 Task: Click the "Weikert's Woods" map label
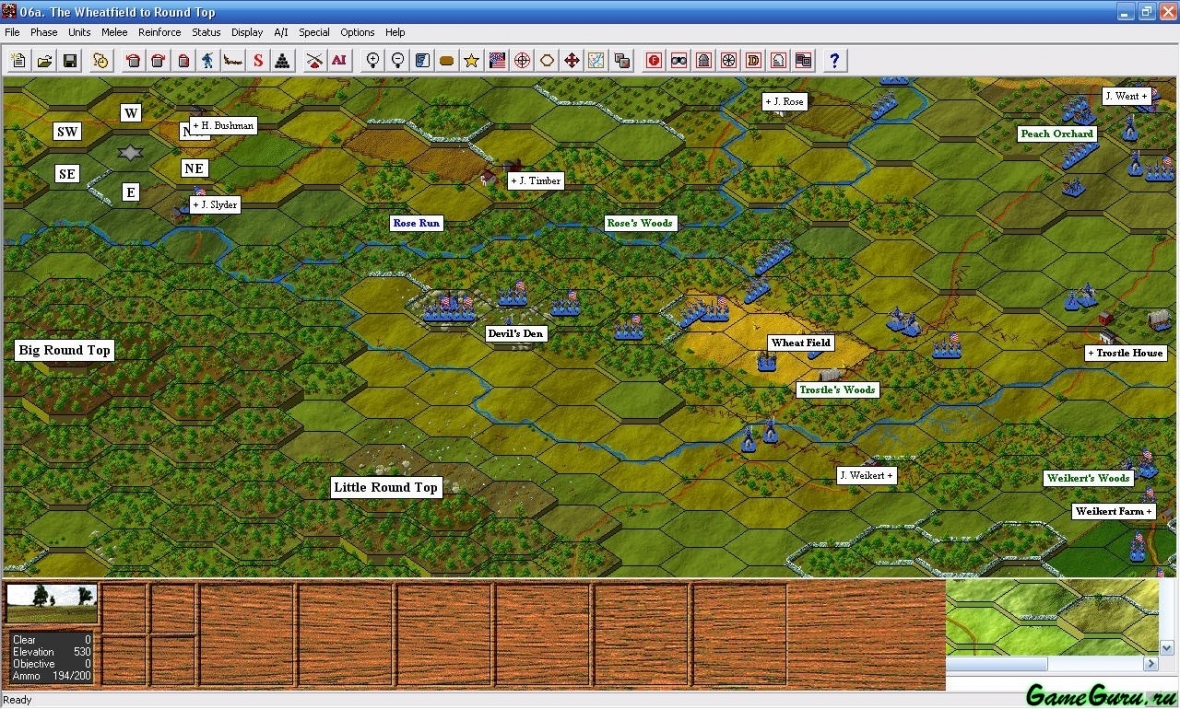[1088, 478]
